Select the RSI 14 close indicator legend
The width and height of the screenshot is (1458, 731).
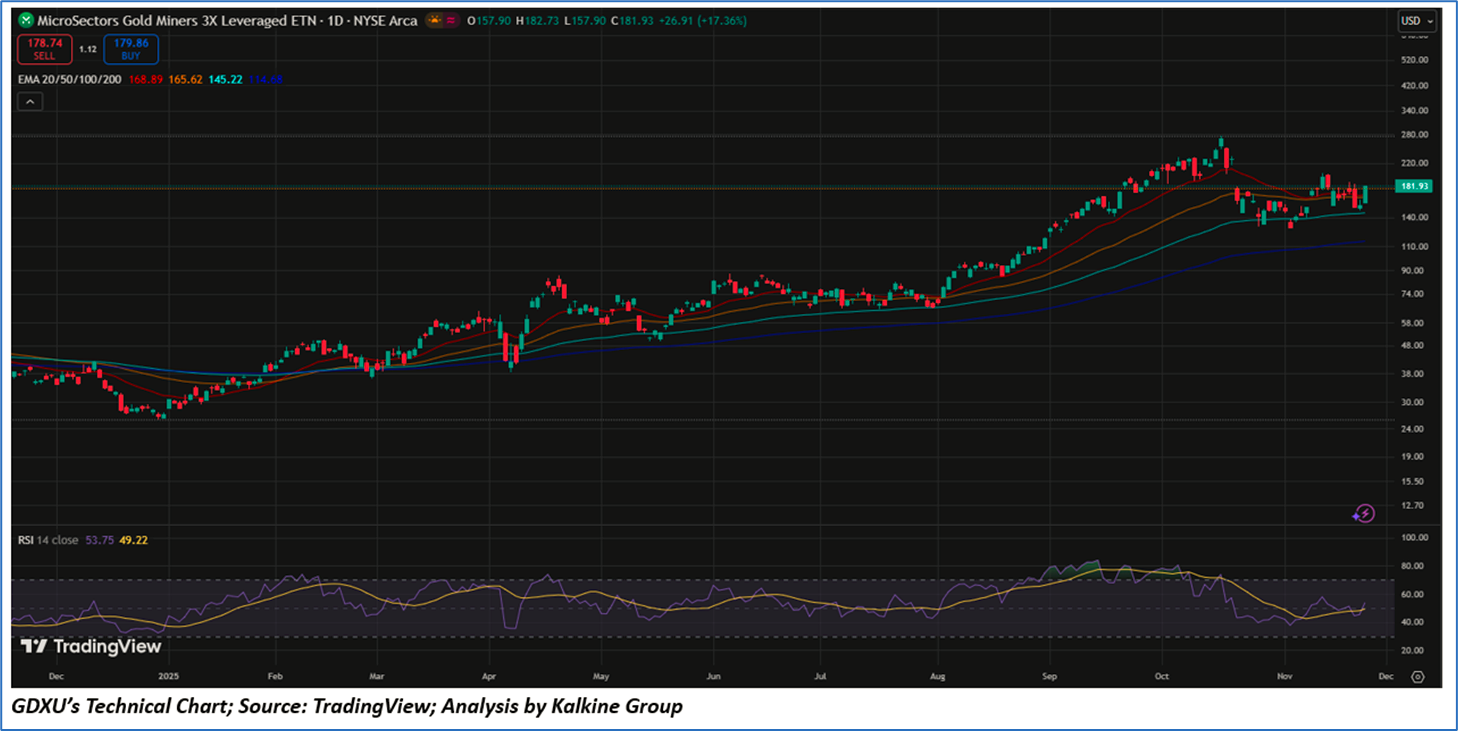click(48, 540)
